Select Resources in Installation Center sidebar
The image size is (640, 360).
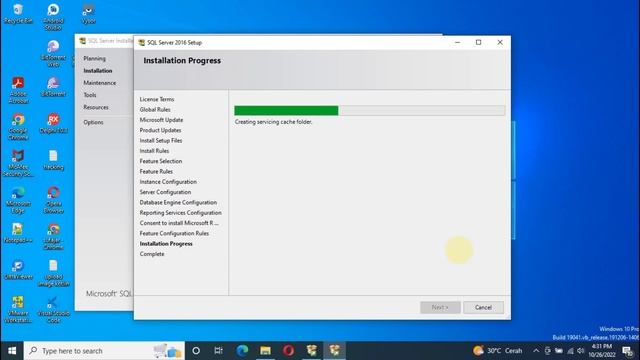(x=96, y=107)
